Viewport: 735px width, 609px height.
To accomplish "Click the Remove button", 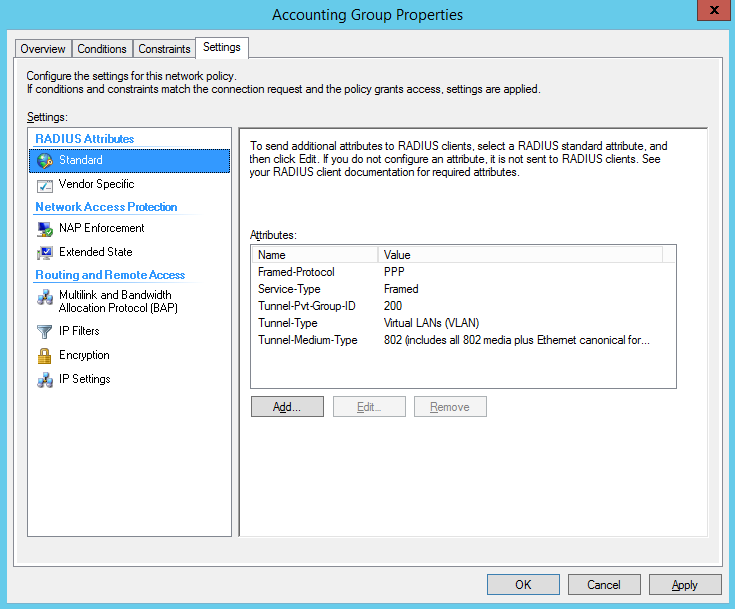I will pyautogui.click(x=450, y=407).
